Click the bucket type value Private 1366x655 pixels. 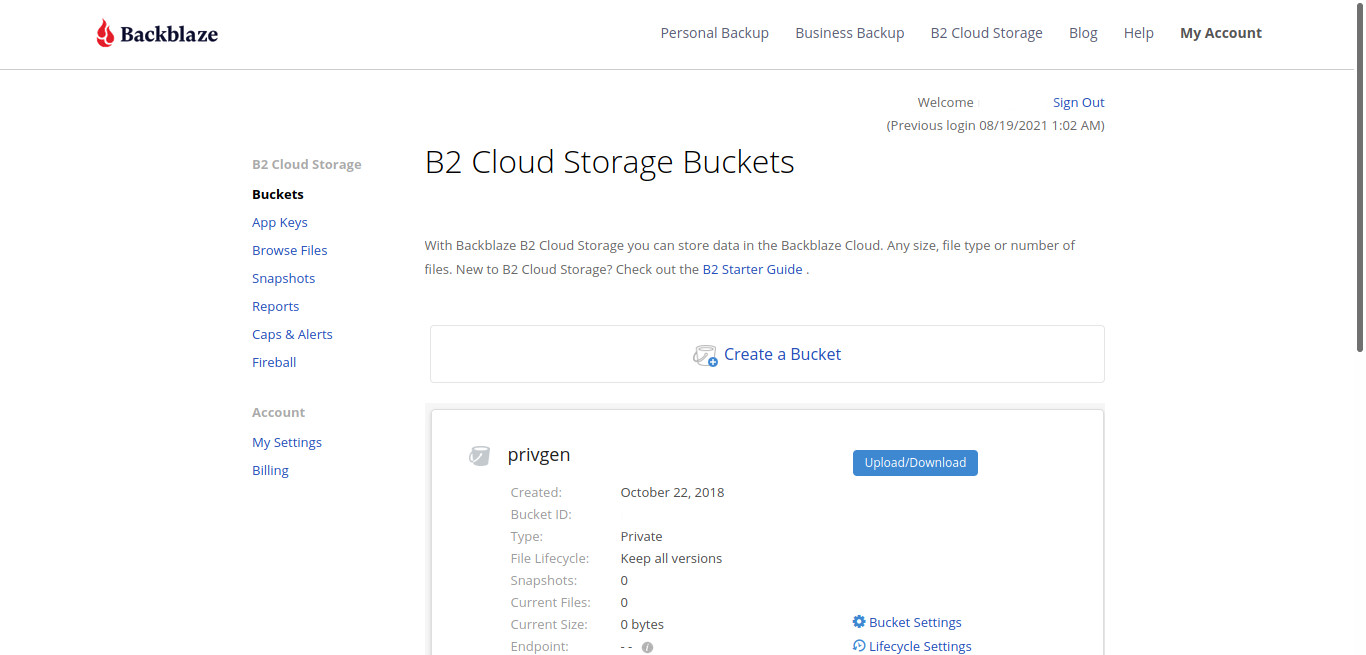click(641, 536)
